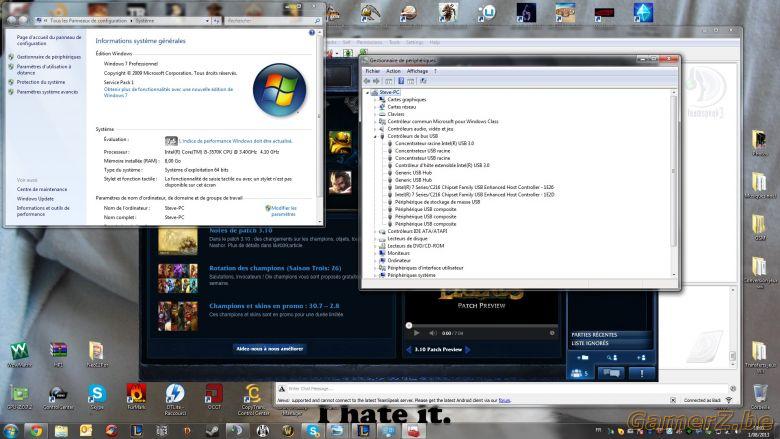Open the ? help menu in Device Manager
This screenshot has width=780, height=439.
tap(435, 71)
